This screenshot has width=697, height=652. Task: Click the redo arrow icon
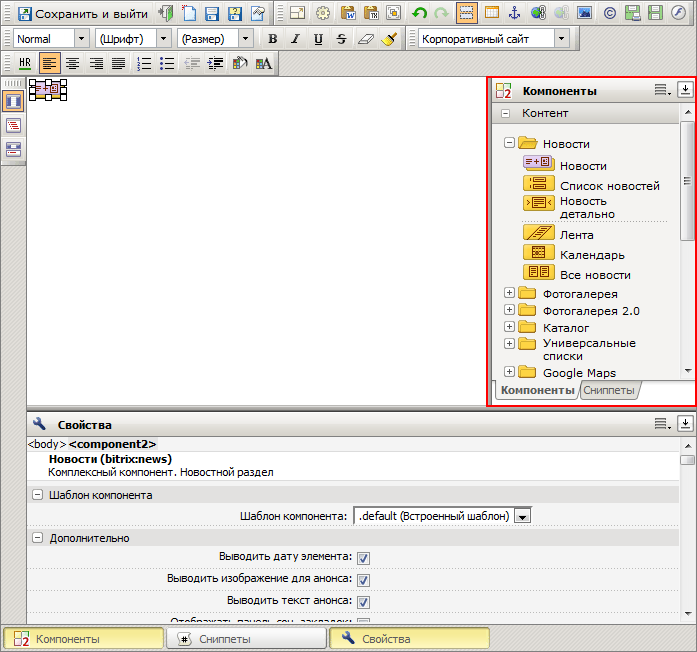pyautogui.click(x=441, y=13)
